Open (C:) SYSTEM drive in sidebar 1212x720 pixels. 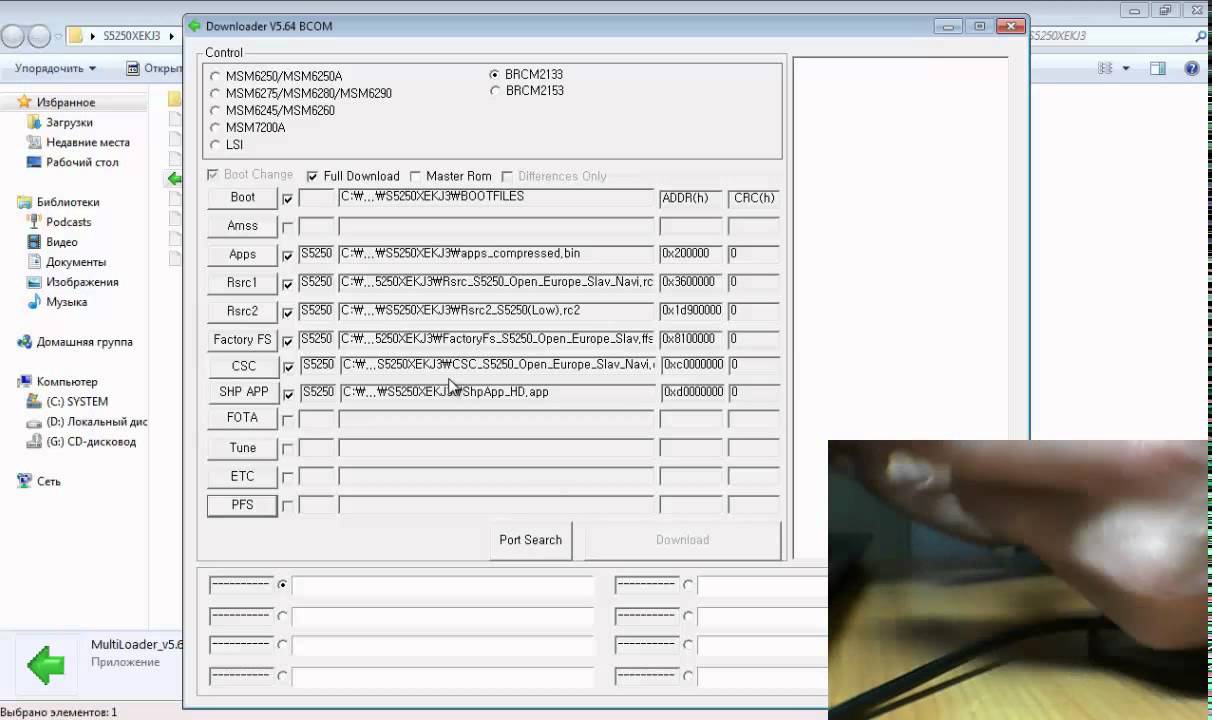point(77,402)
